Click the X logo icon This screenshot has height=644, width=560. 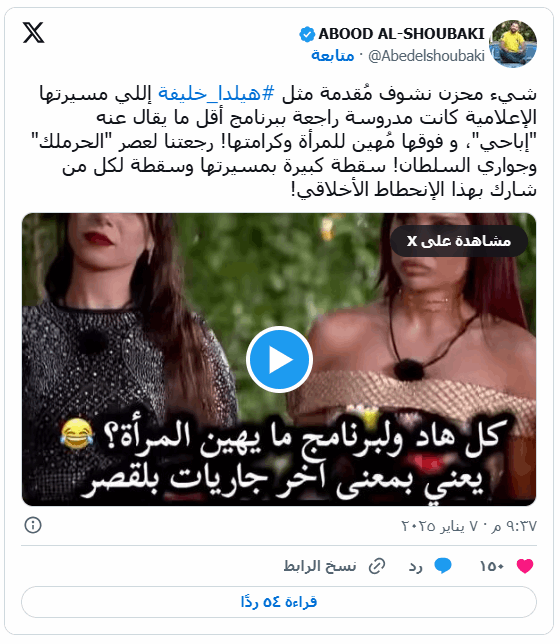coord(33,33)
